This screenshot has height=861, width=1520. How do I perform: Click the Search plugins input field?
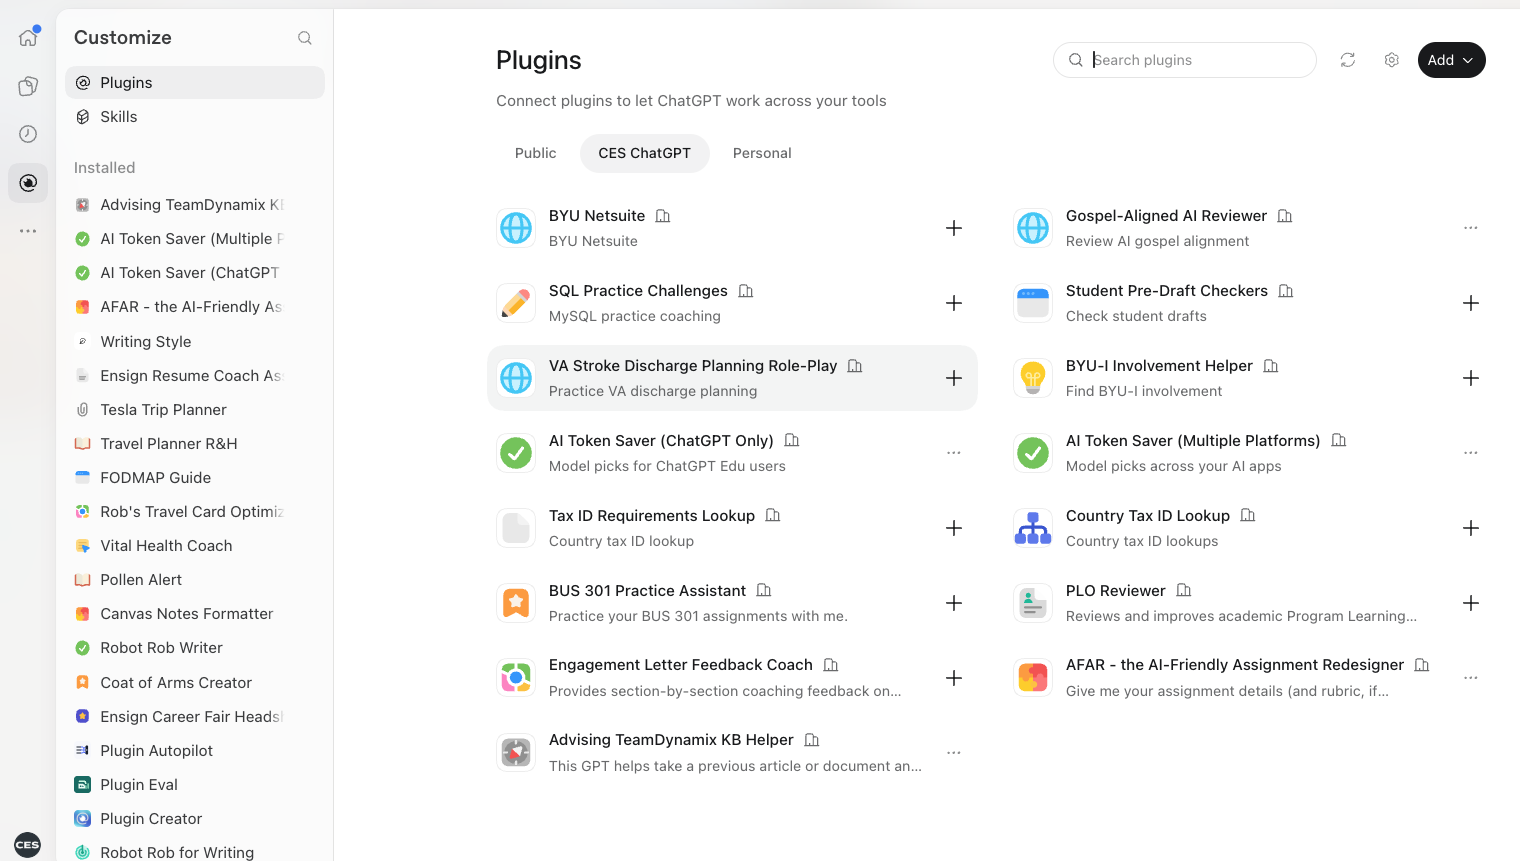[1185, 60]
